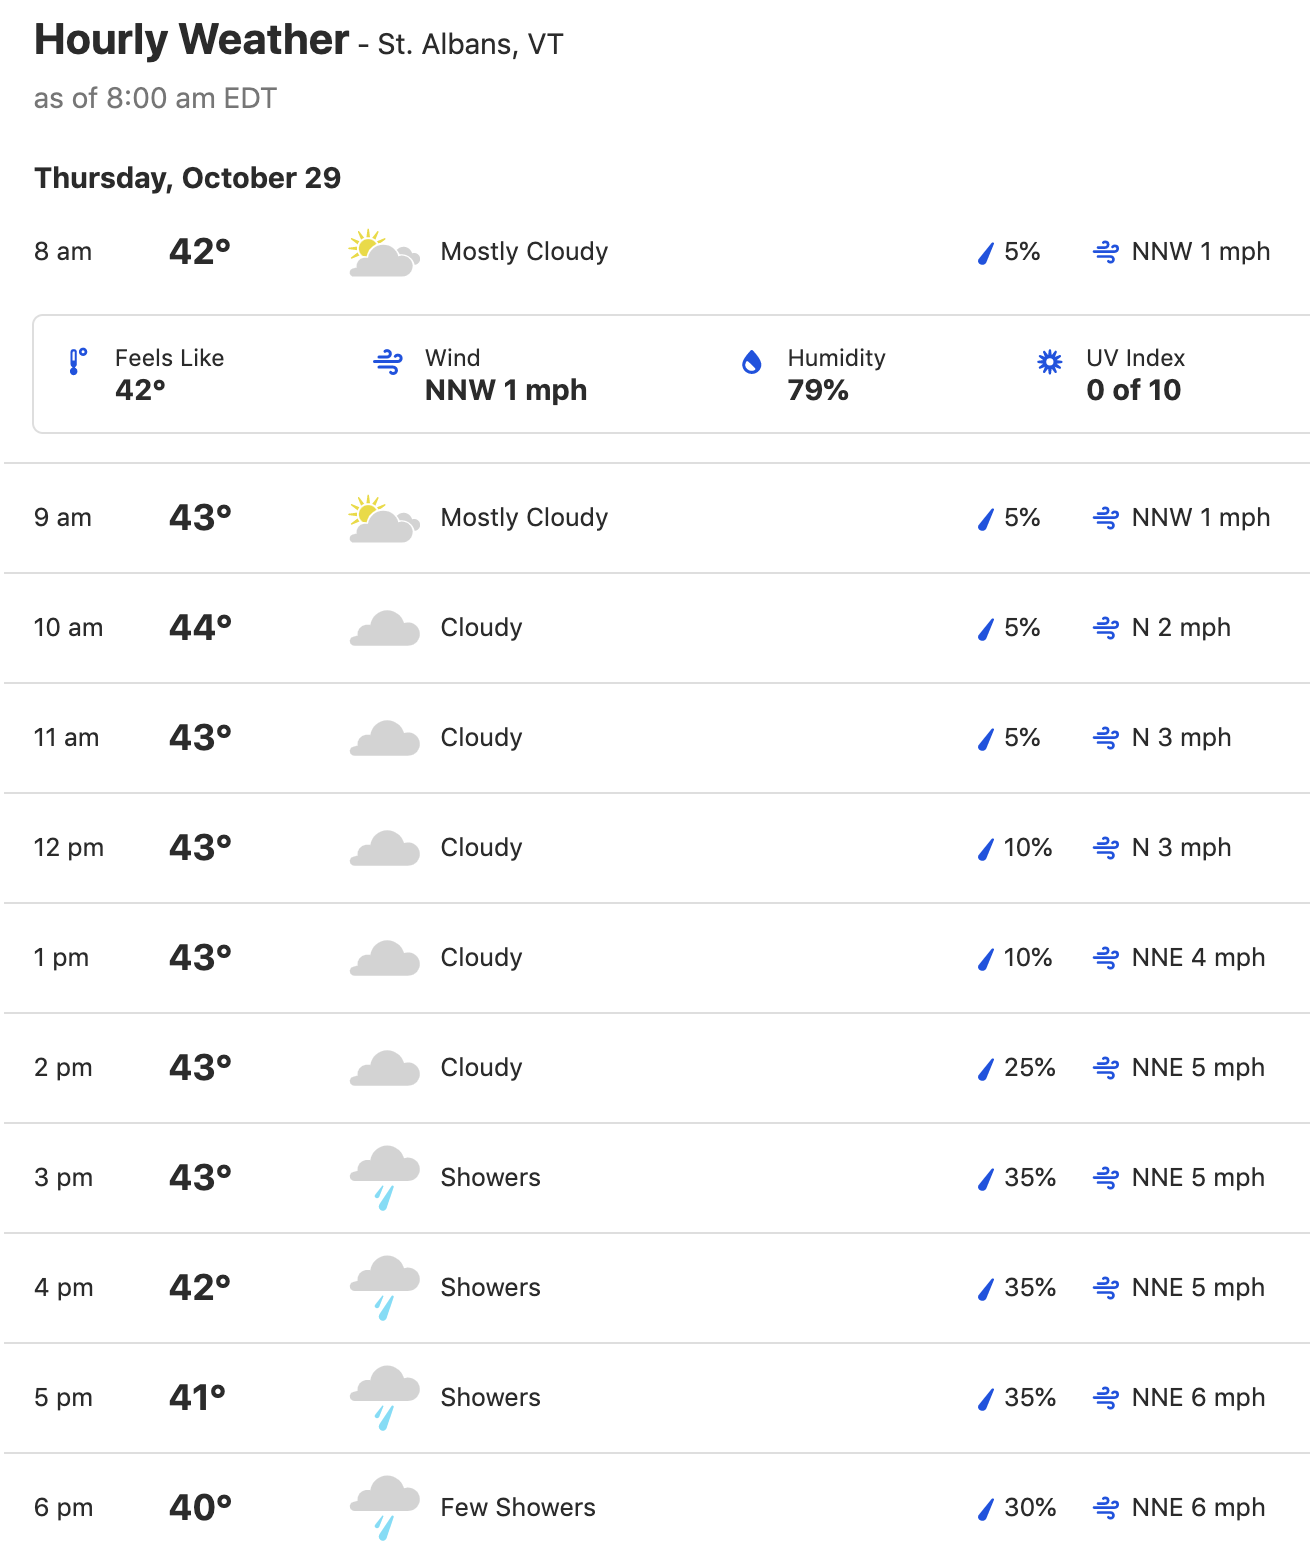Expand the 9 am hourly row

657,518
